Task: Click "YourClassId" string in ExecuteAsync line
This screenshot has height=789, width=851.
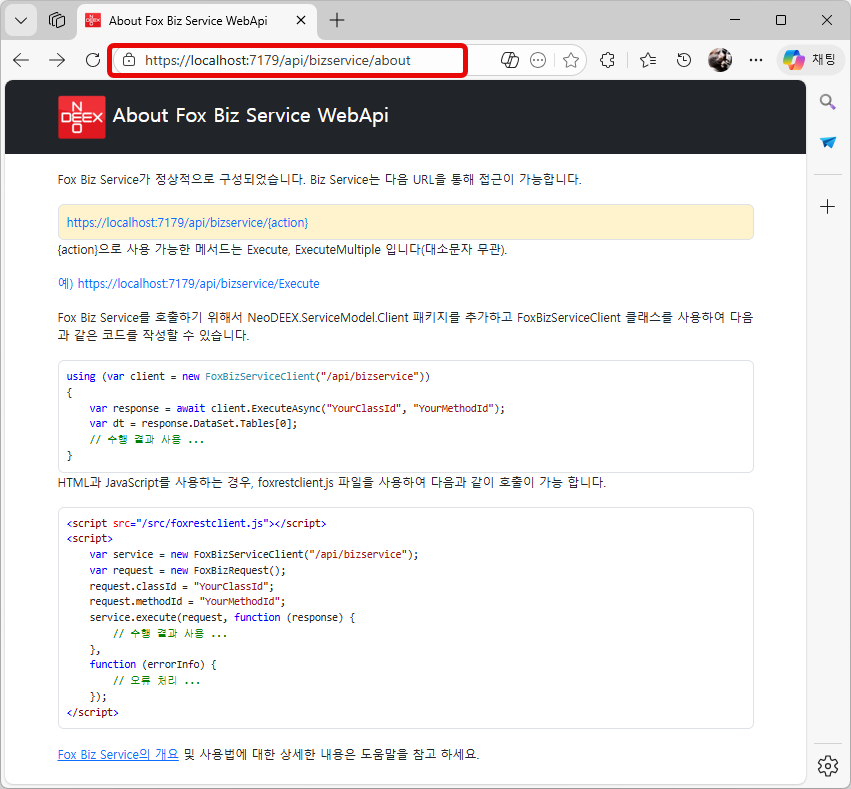Action: [x=364, y=409]
